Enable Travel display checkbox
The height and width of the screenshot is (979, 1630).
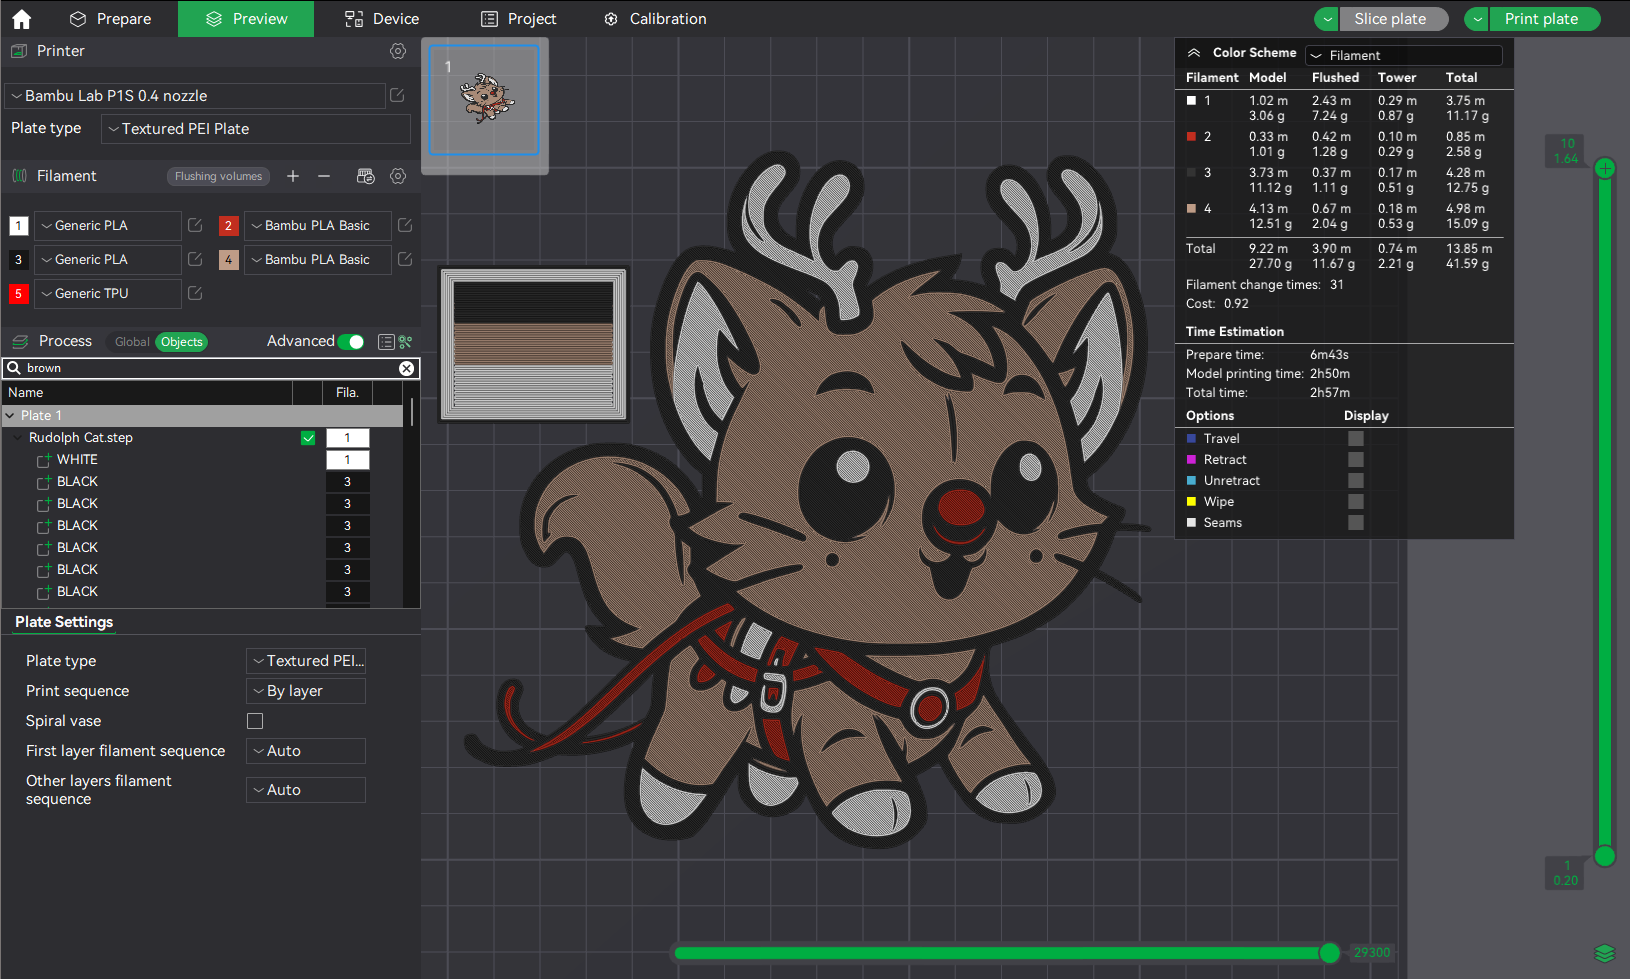(x=1356, y=439)
